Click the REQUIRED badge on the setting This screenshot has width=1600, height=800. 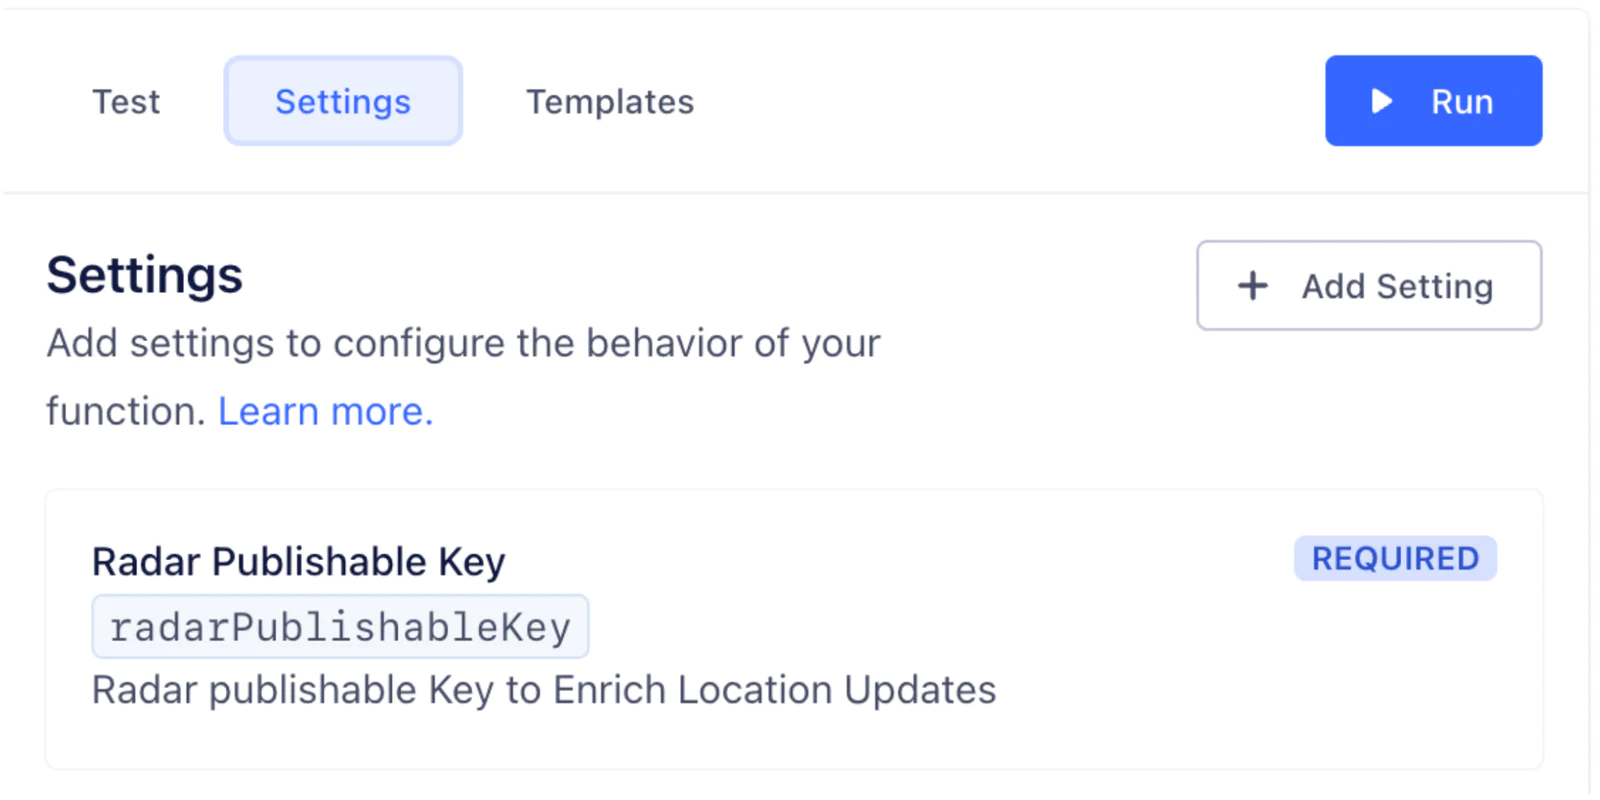pos(1395,558)
